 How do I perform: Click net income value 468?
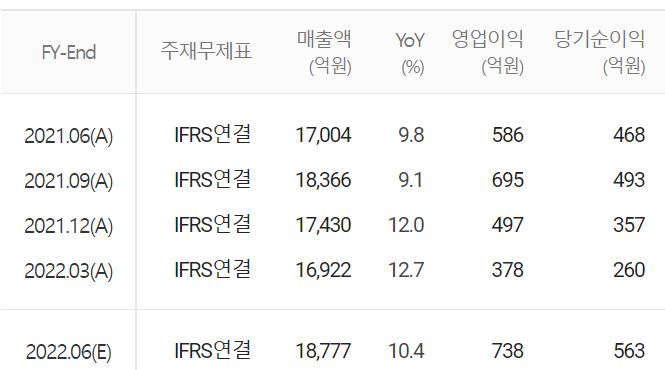point(629,135)
